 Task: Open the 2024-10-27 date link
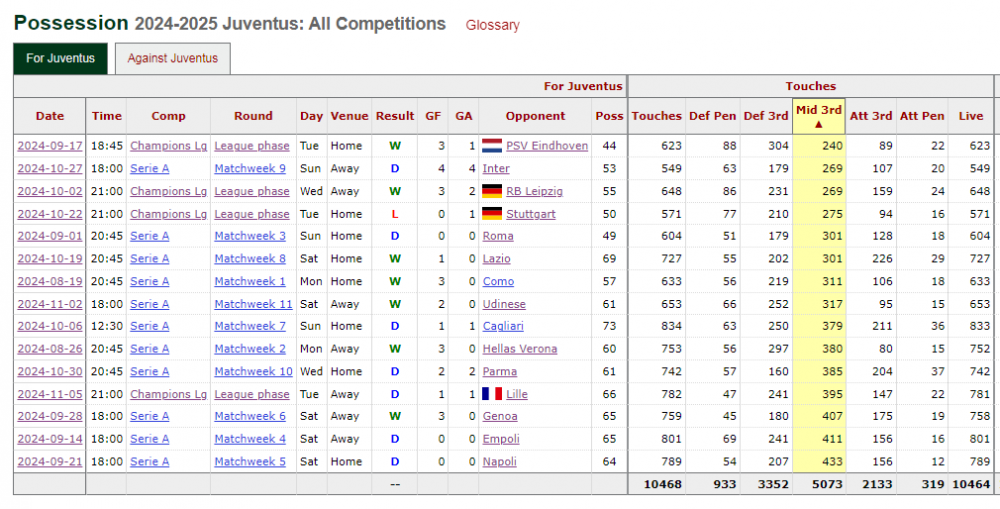pos(50,168)
